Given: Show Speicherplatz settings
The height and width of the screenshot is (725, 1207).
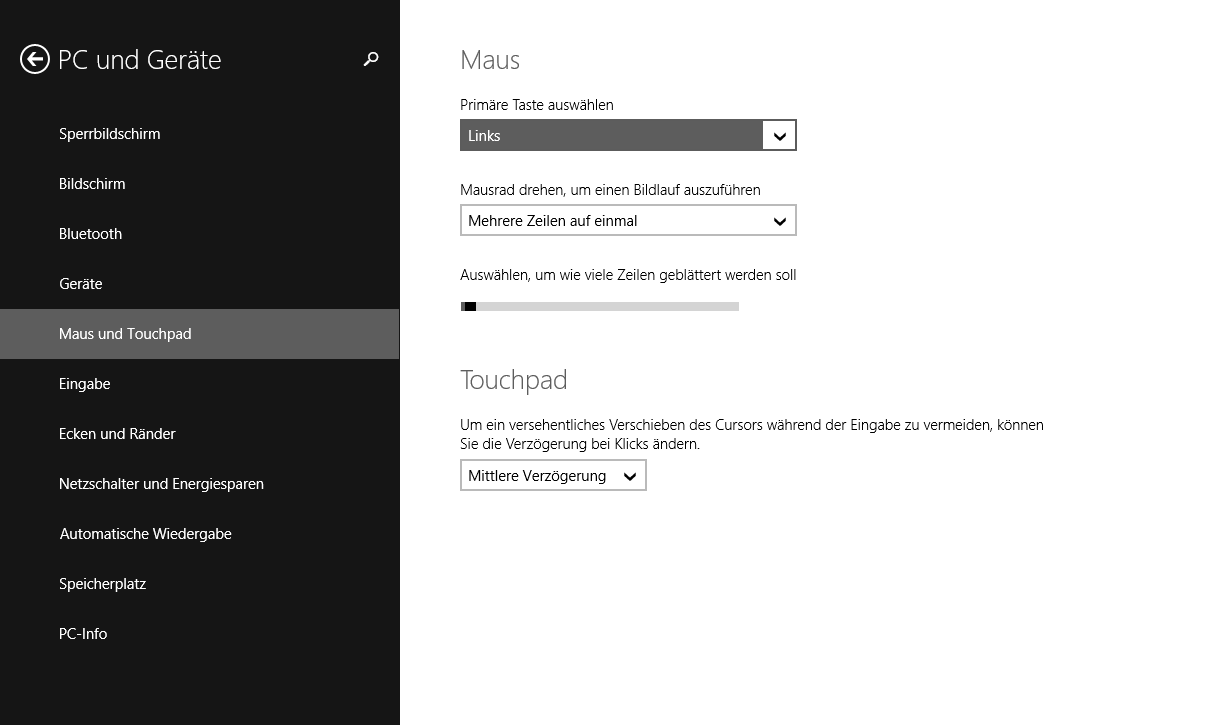Looking at the screenshot, I should (102, 584).
